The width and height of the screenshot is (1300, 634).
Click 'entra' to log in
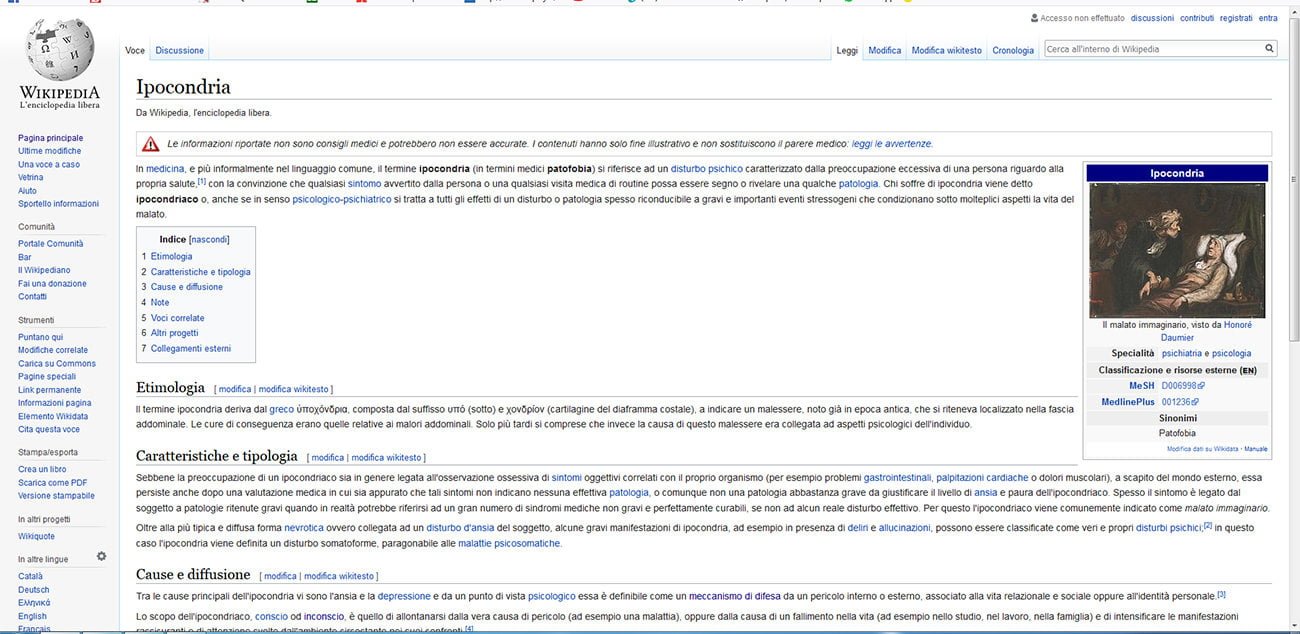[1268, 18]
